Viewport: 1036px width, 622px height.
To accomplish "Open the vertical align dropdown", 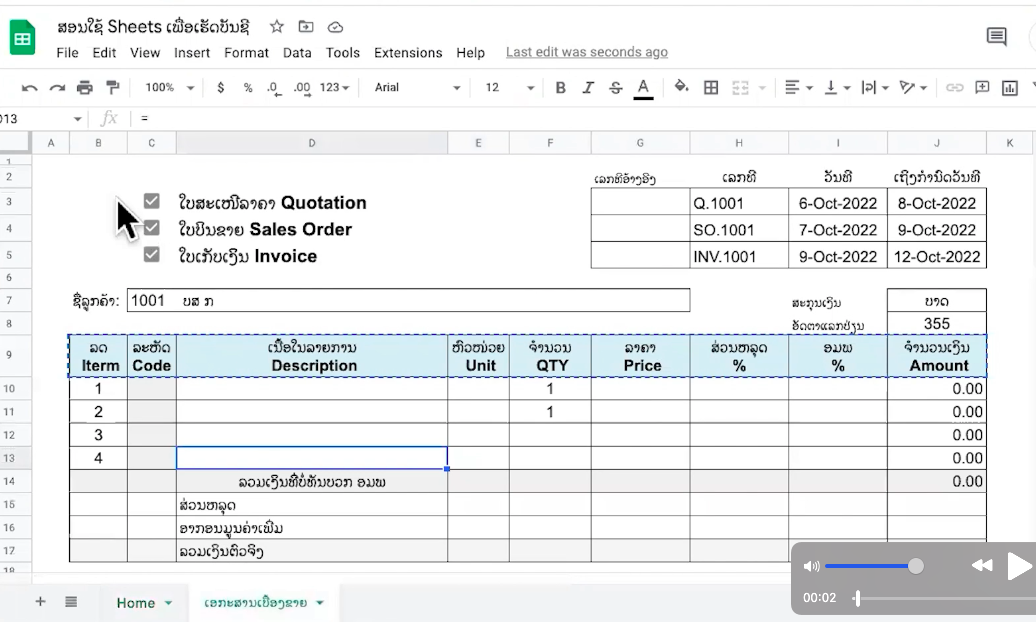I will coord(836,87).
